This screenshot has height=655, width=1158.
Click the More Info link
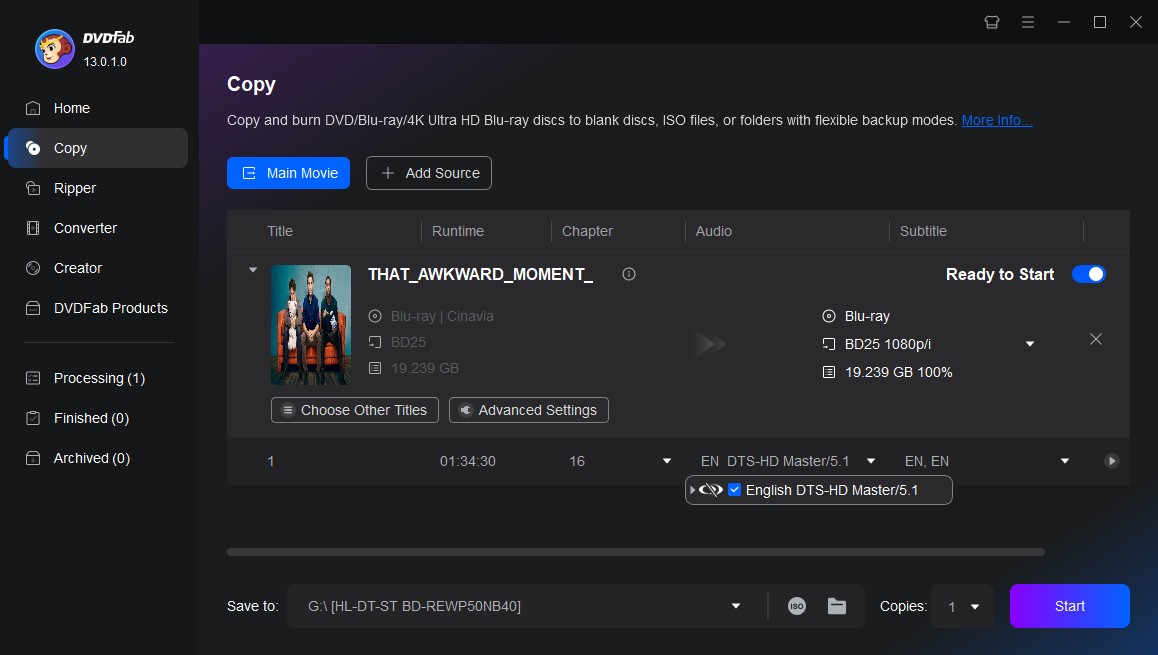[995, 120]
